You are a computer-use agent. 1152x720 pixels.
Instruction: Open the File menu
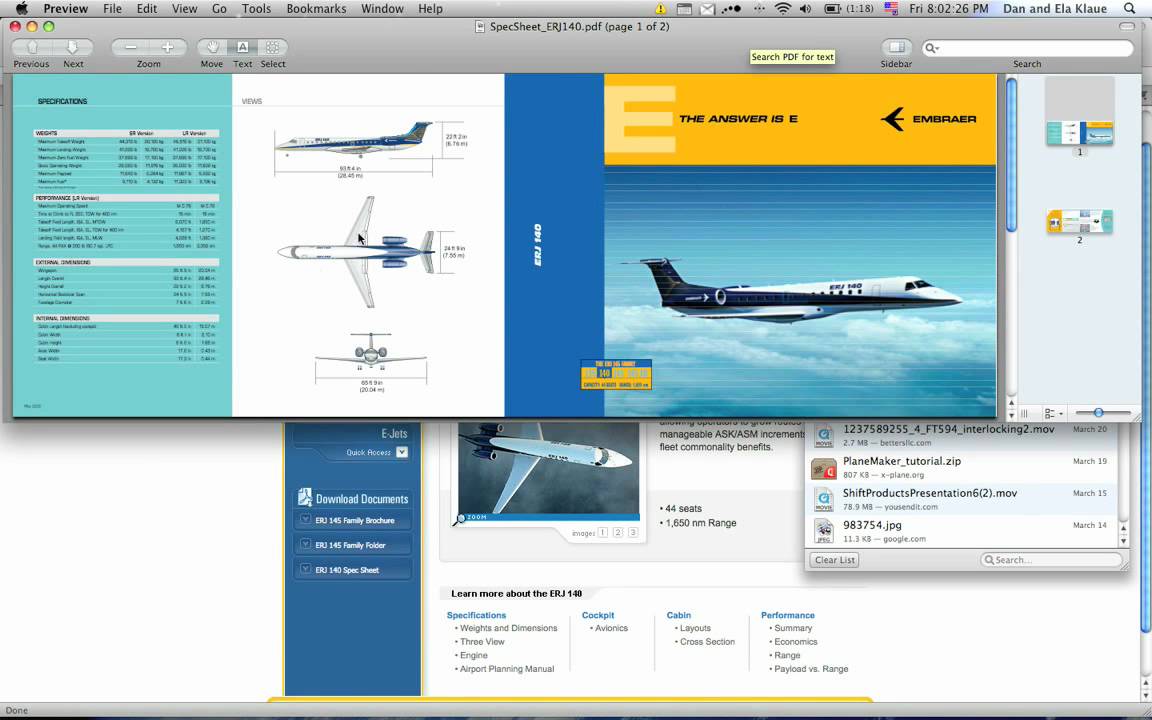(x=112, y=9)
